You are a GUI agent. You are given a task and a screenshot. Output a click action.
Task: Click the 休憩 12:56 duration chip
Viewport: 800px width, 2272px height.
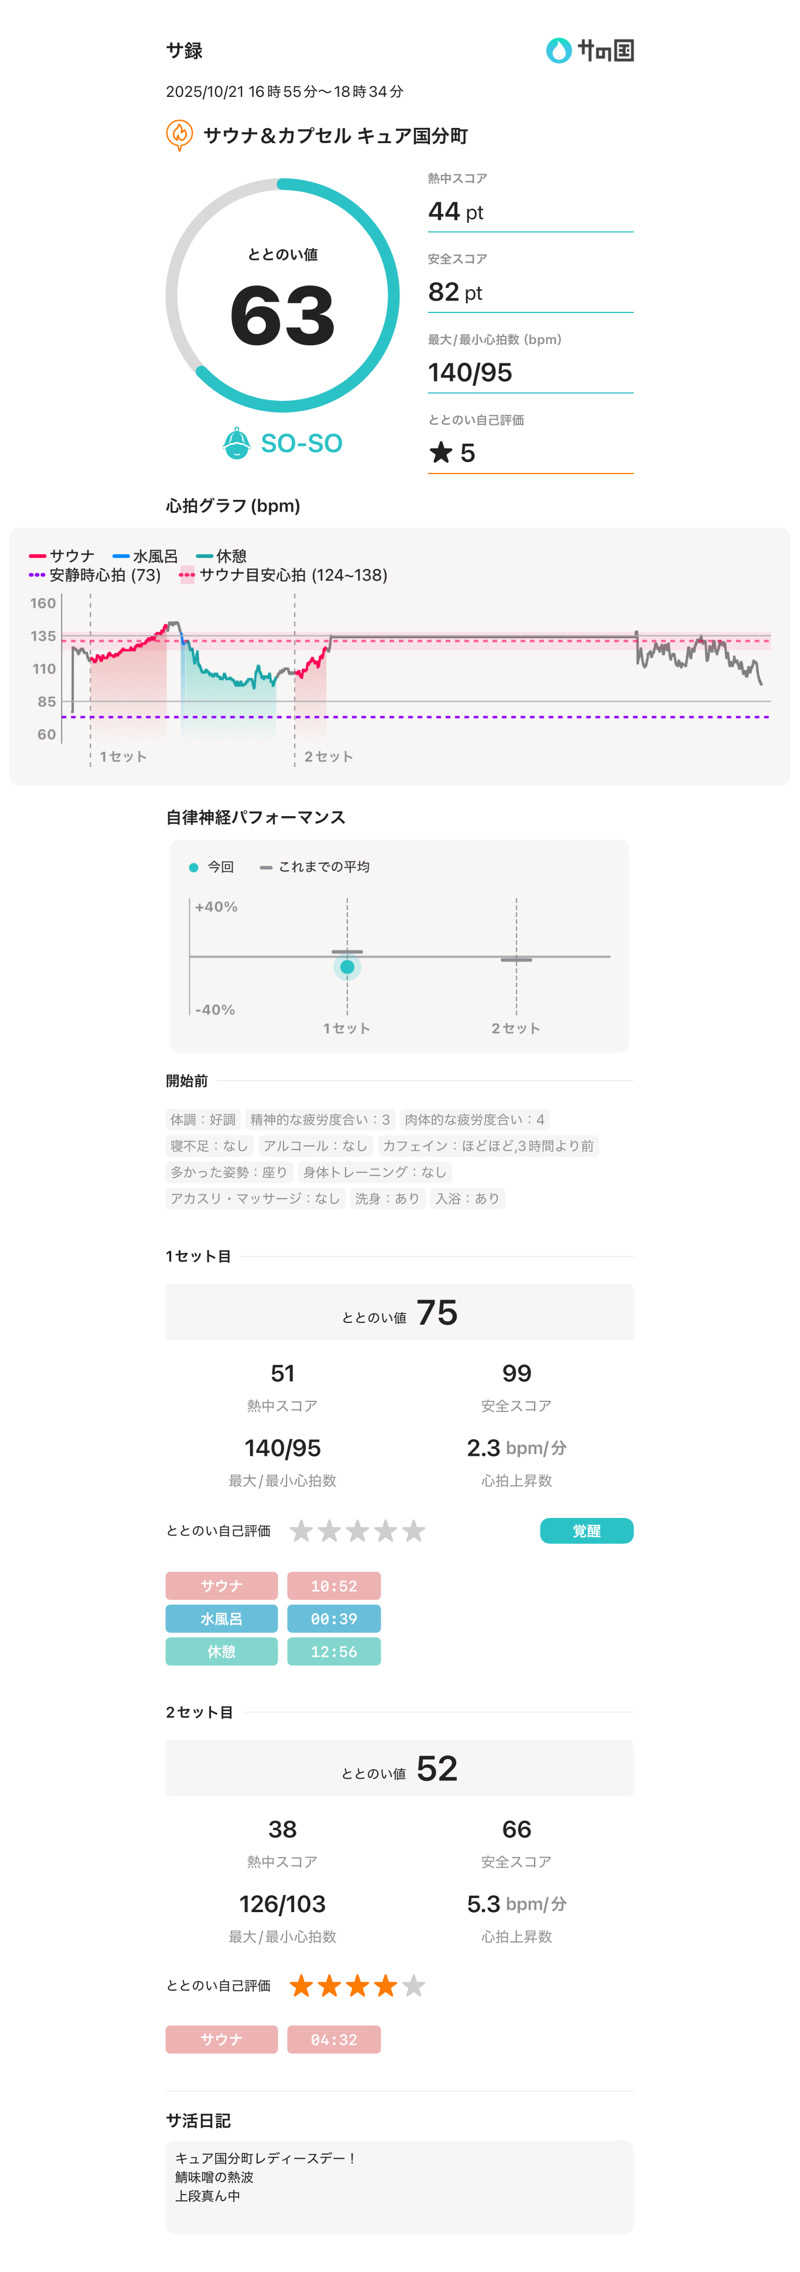point(333,1651)
